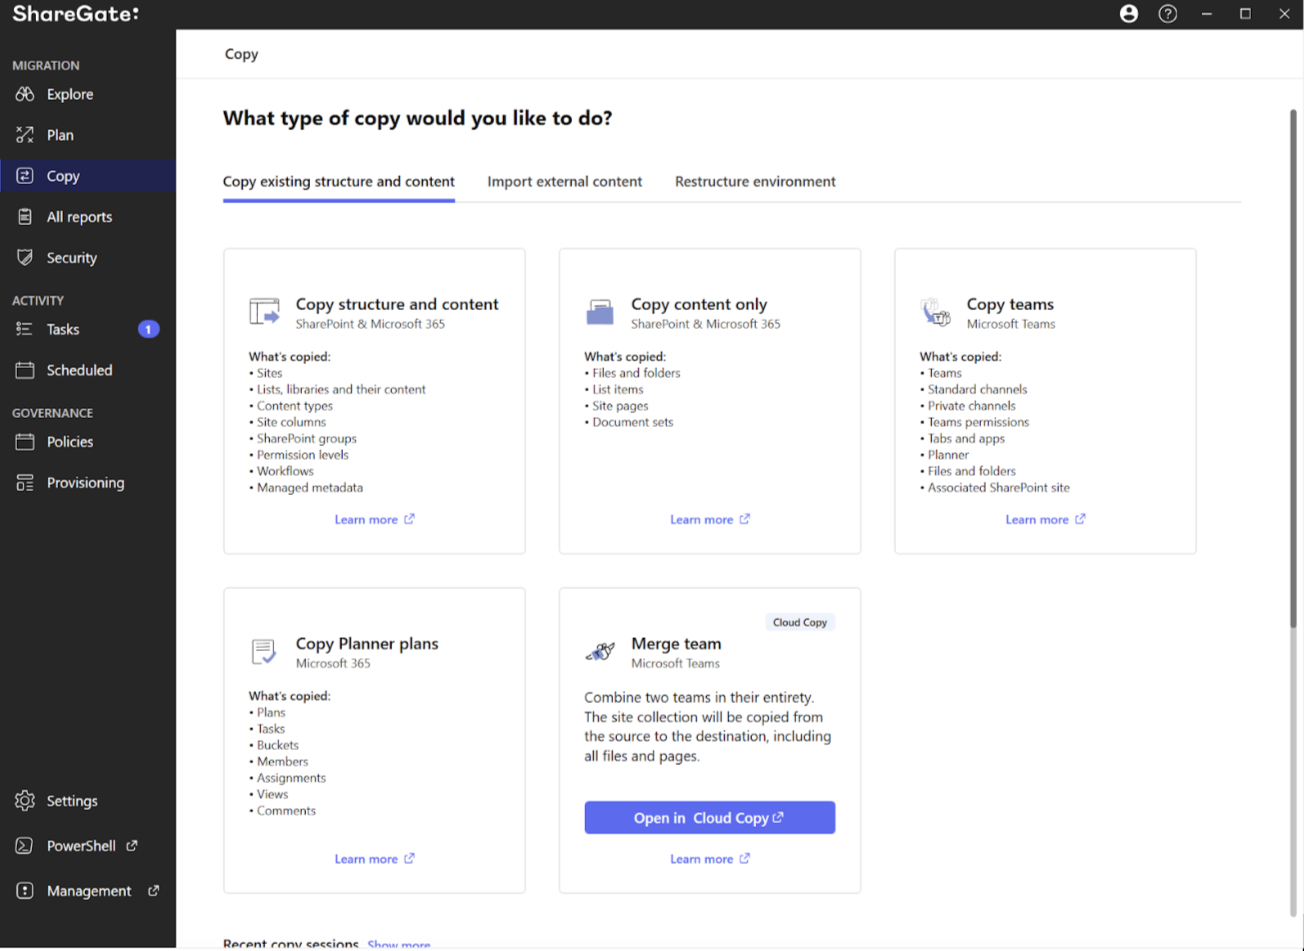The image size is (1304, 951).
Task: Click external link icon beside PowerShell
Action: coord(132,846)
